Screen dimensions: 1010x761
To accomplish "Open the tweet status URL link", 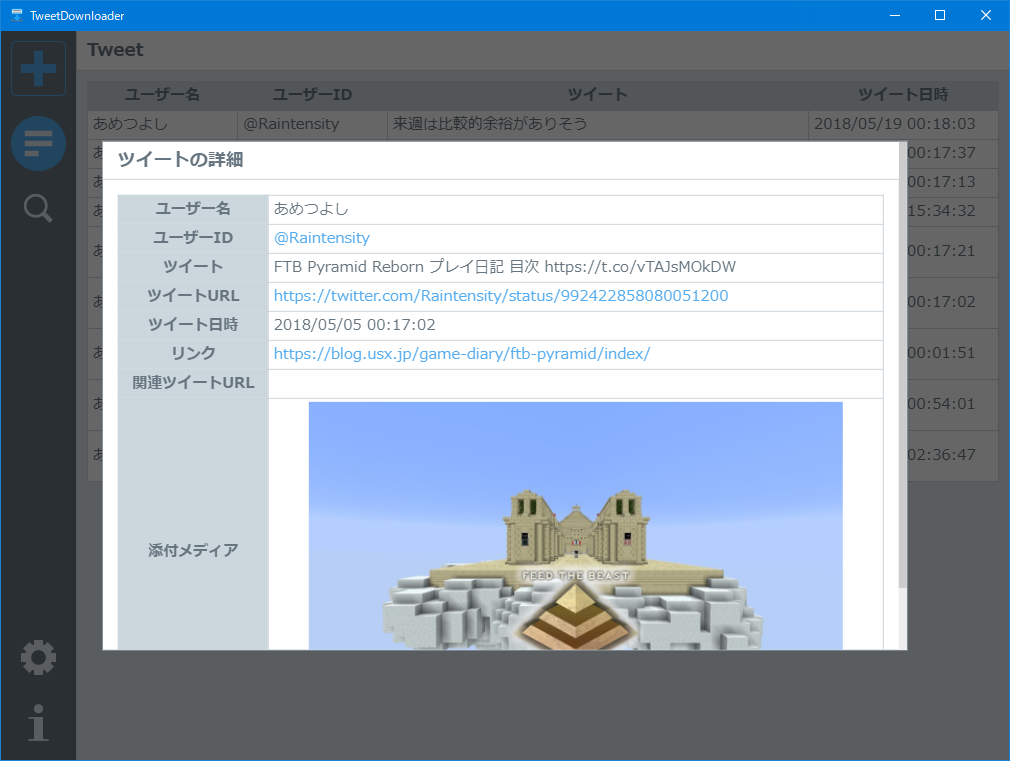I will (x=500, y=295).
